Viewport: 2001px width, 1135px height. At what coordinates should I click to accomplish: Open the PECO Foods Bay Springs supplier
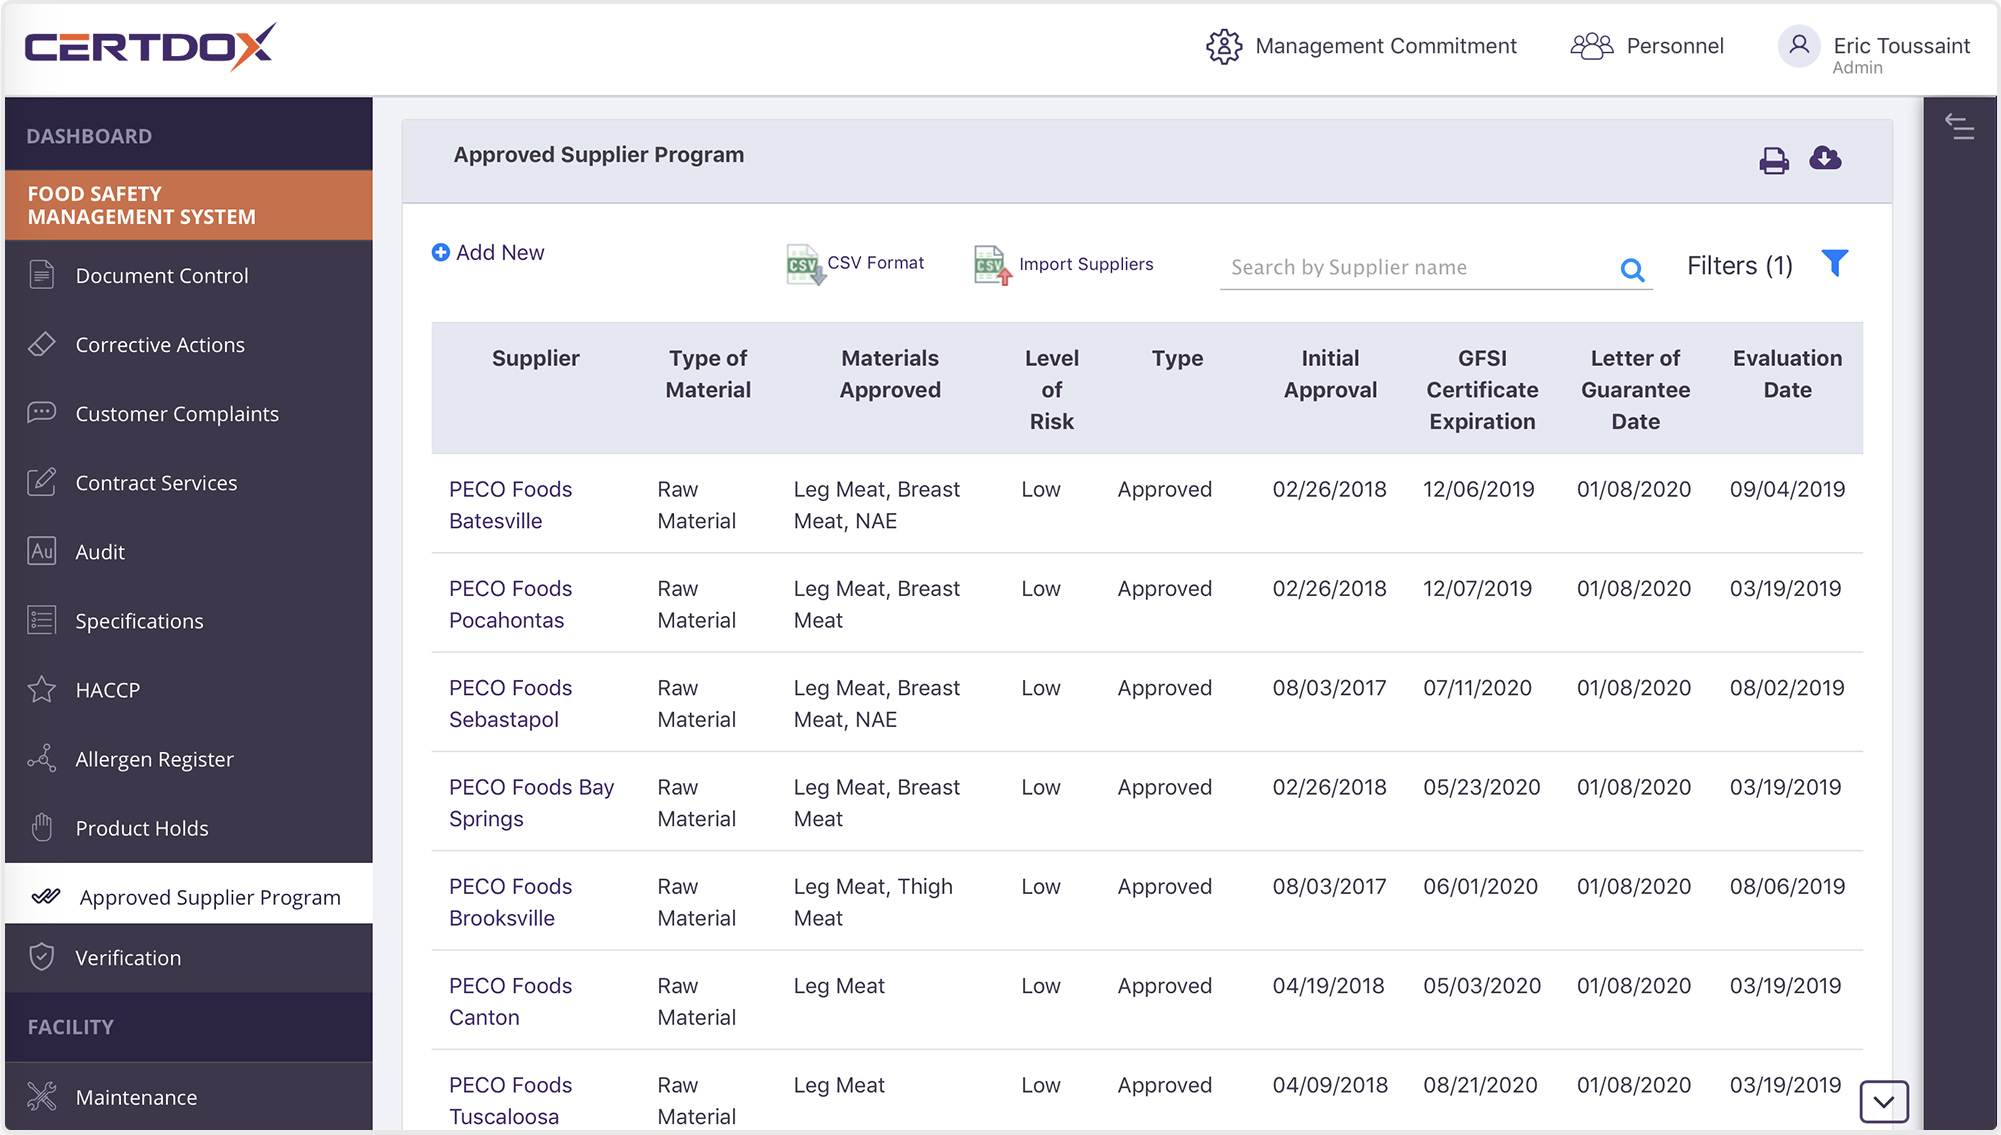pyautogui.click(x=531, y=803)
